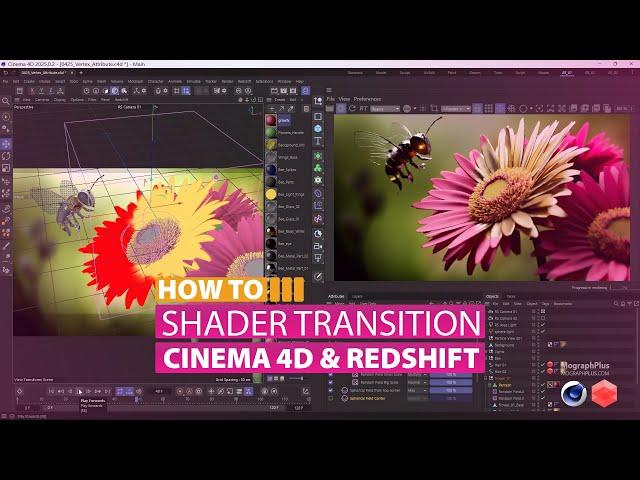
Task: Click the RS Camera 01 viewport label
Action: click(x=129, y=107)
